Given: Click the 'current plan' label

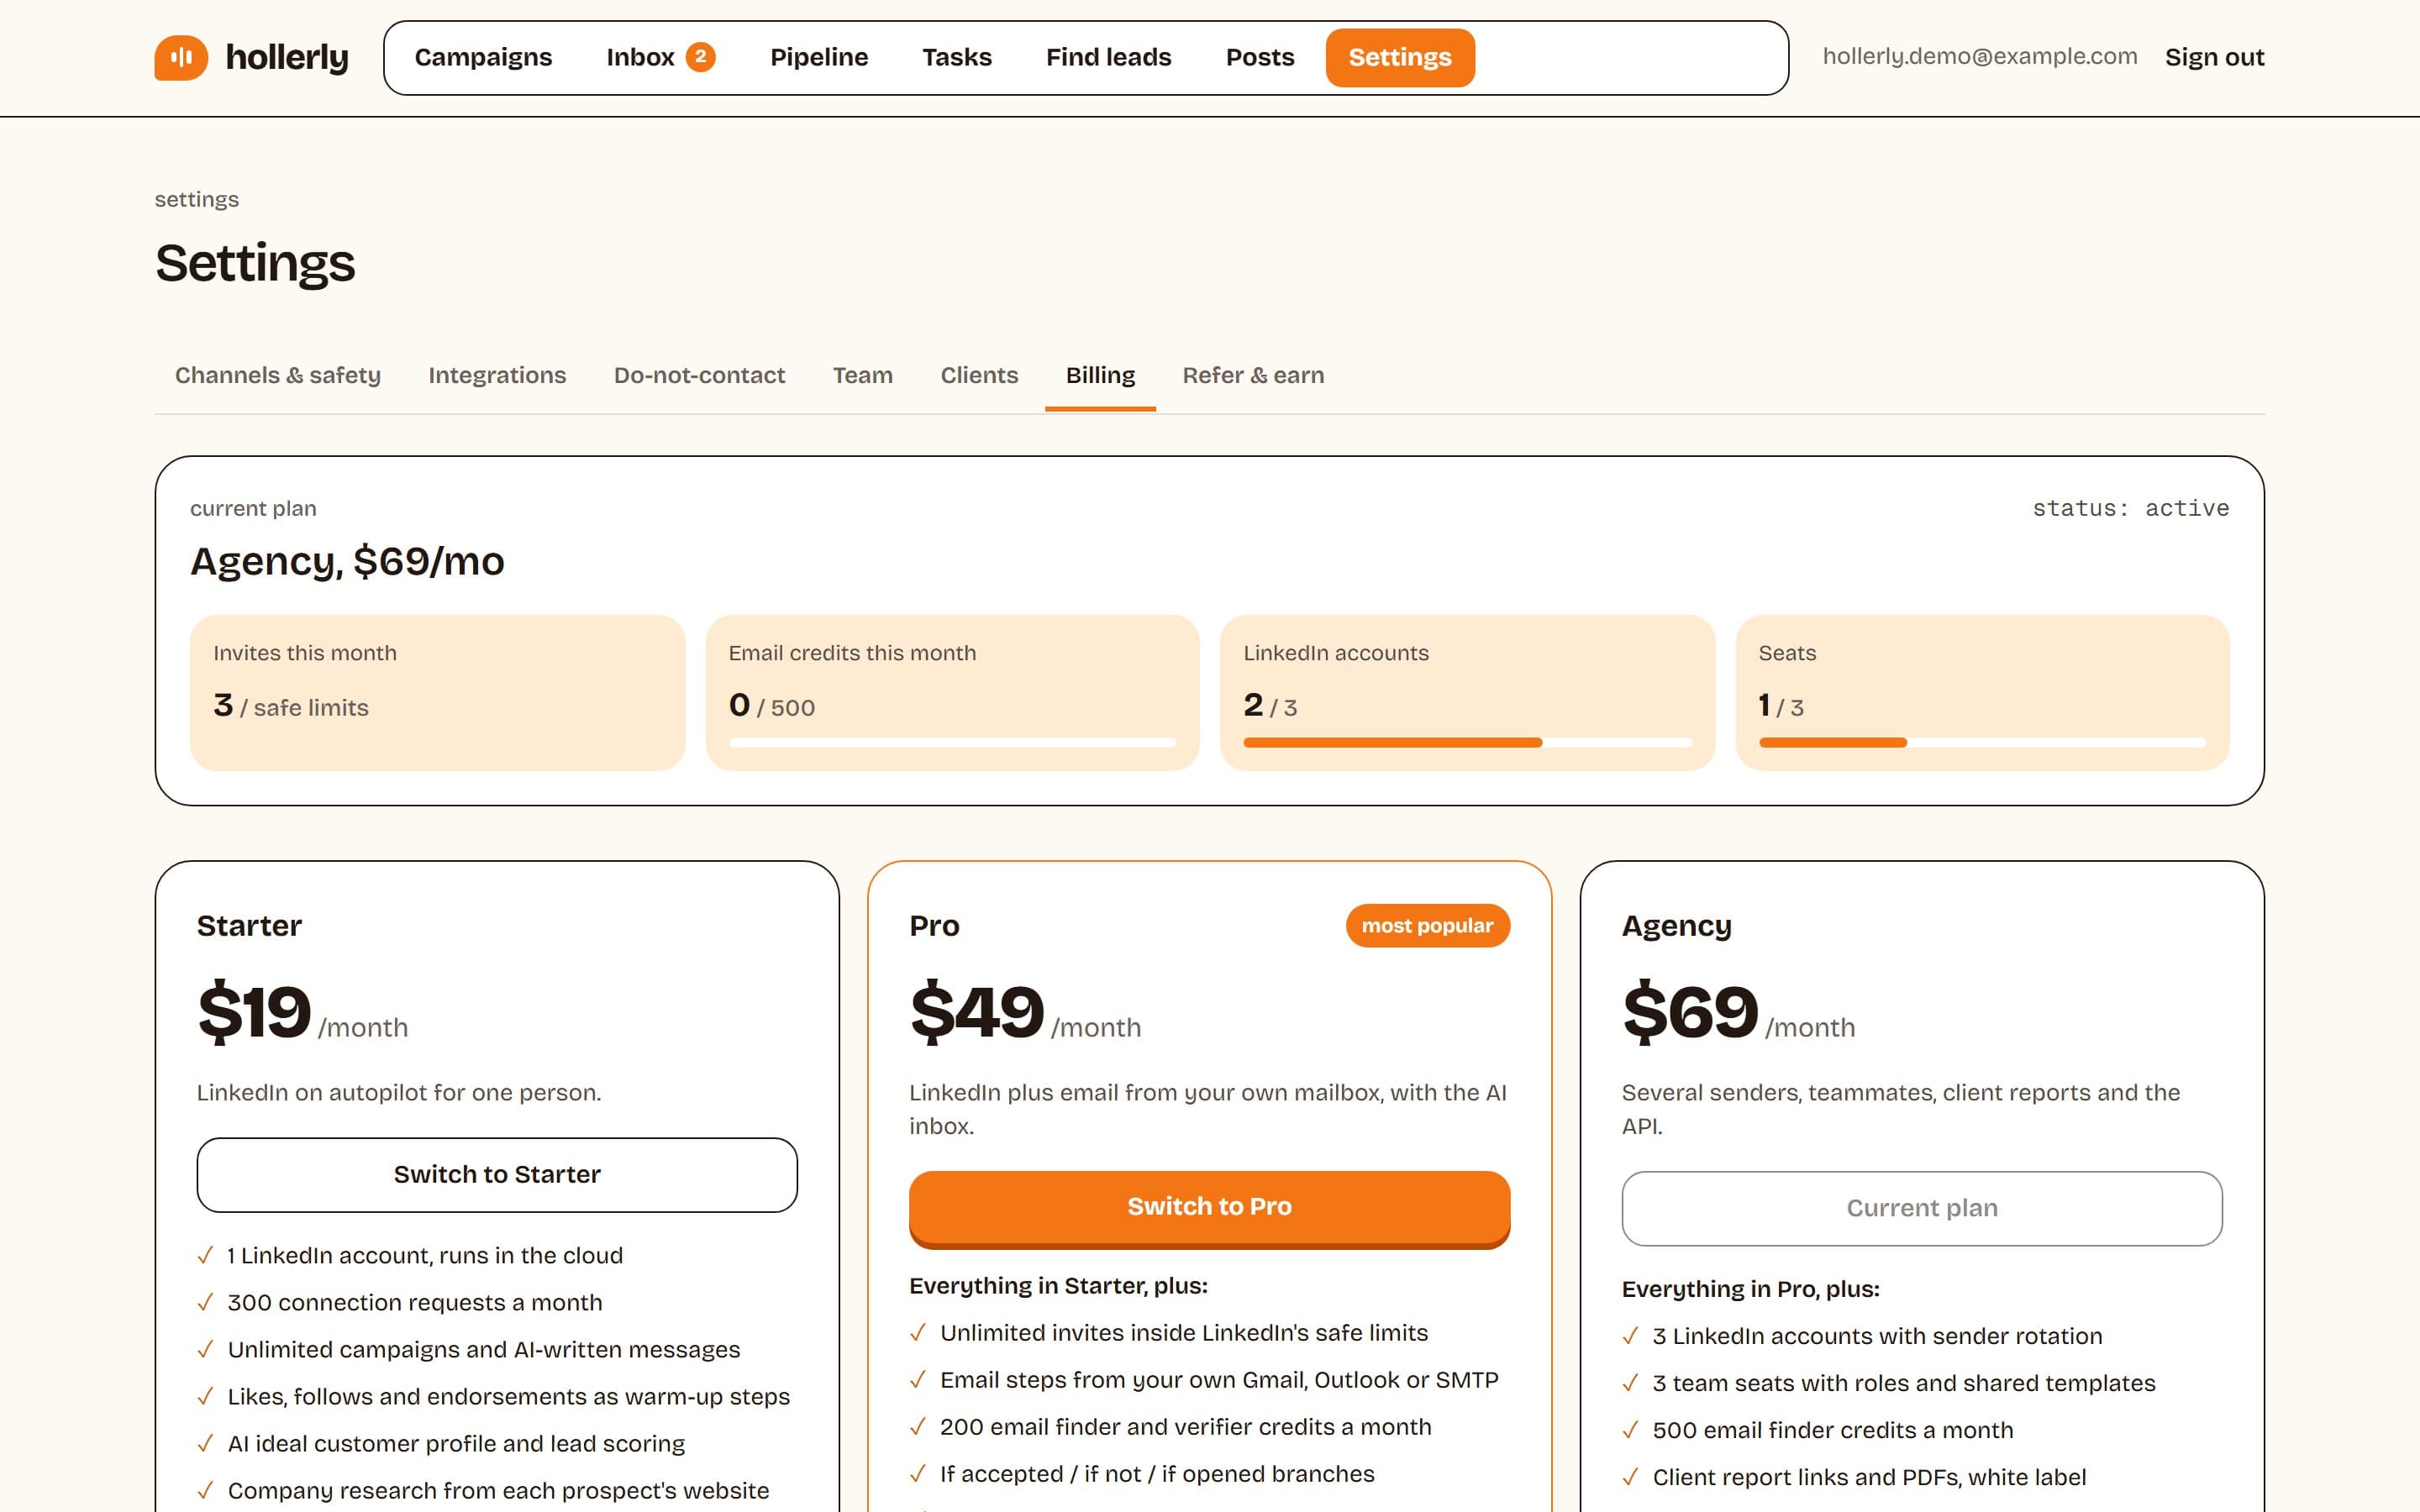Looking at the screenshot, I should pos(253,508).
